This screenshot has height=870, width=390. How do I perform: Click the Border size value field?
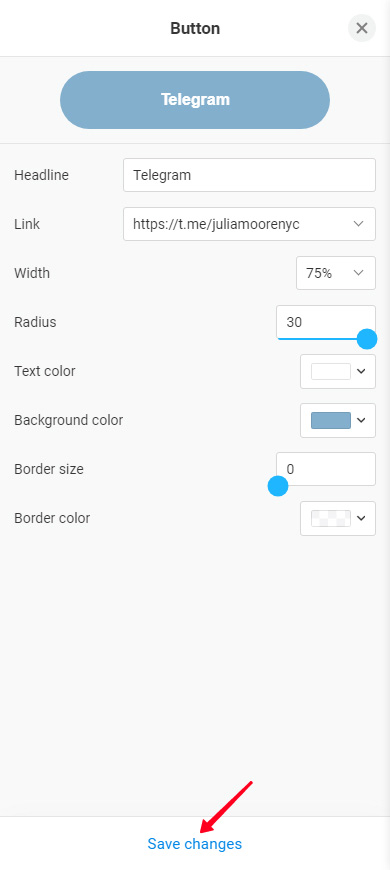[326, 469]
